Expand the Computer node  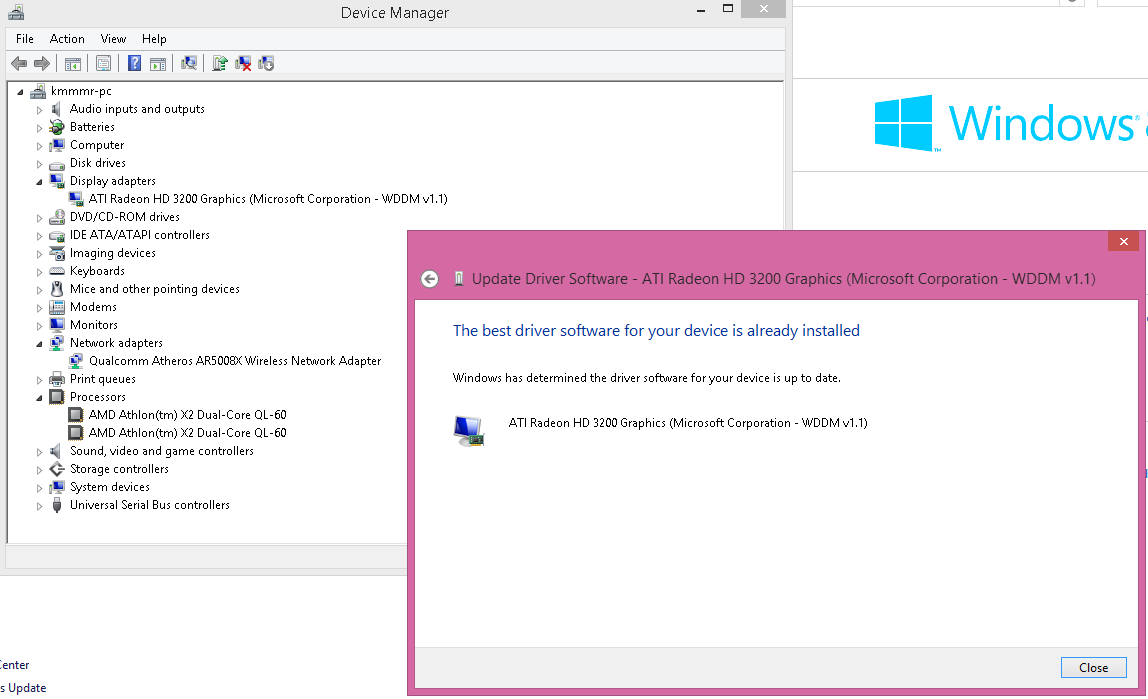point(40,146)
